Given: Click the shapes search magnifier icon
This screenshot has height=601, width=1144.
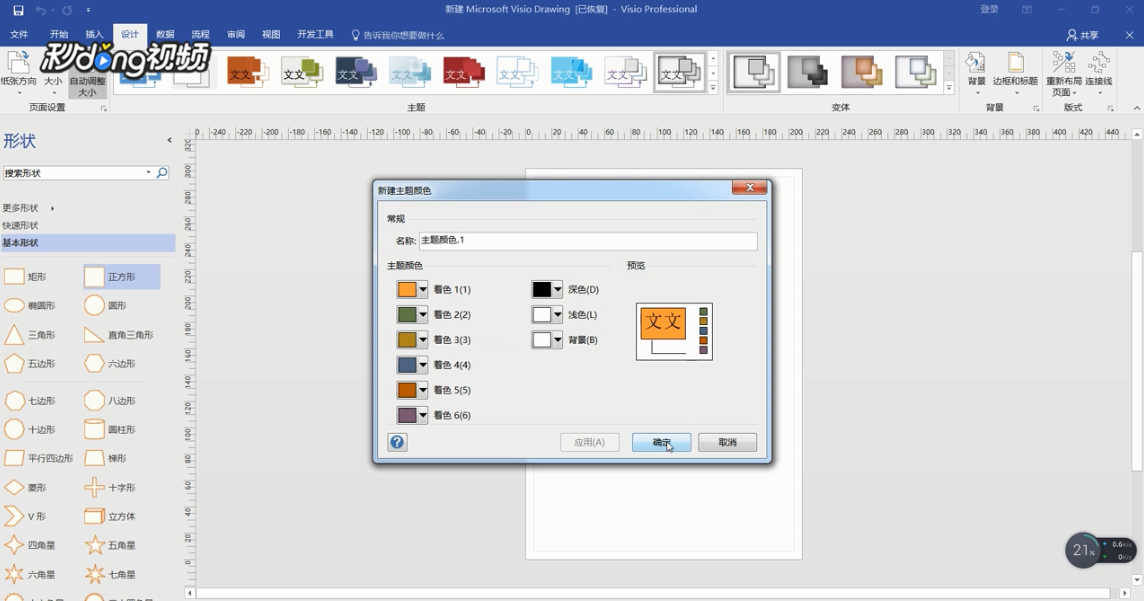Looking at the screenshot, I should [x=162, y=173].
